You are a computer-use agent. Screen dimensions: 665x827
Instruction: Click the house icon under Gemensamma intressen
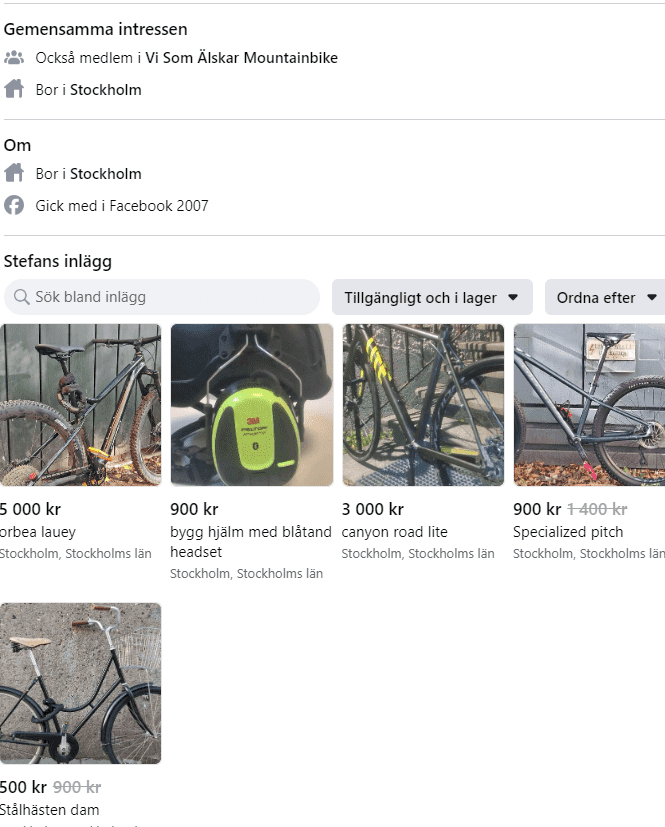(x=14, y=90)
